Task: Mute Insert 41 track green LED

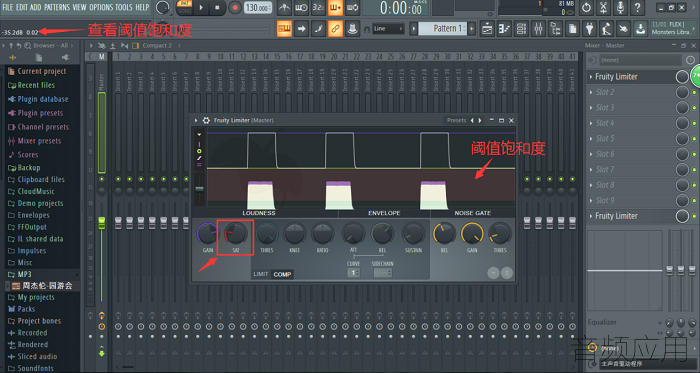Action: click(x=572, y=179)
